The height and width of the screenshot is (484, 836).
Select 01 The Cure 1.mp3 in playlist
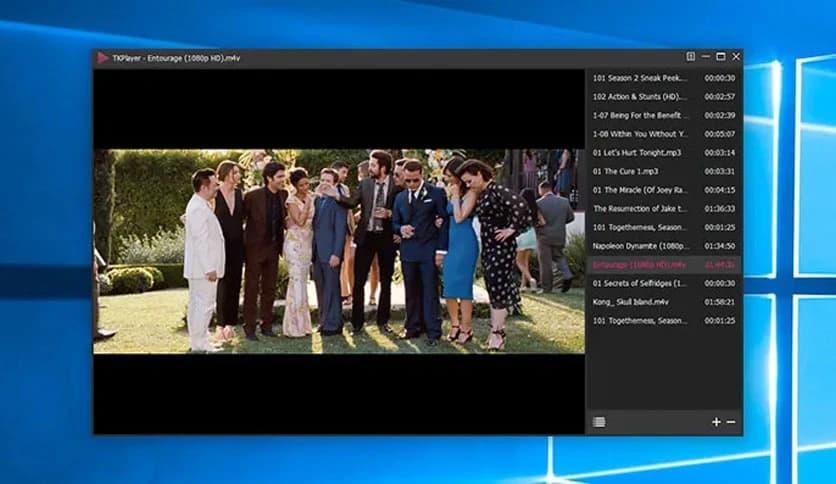tap(627, 171)
